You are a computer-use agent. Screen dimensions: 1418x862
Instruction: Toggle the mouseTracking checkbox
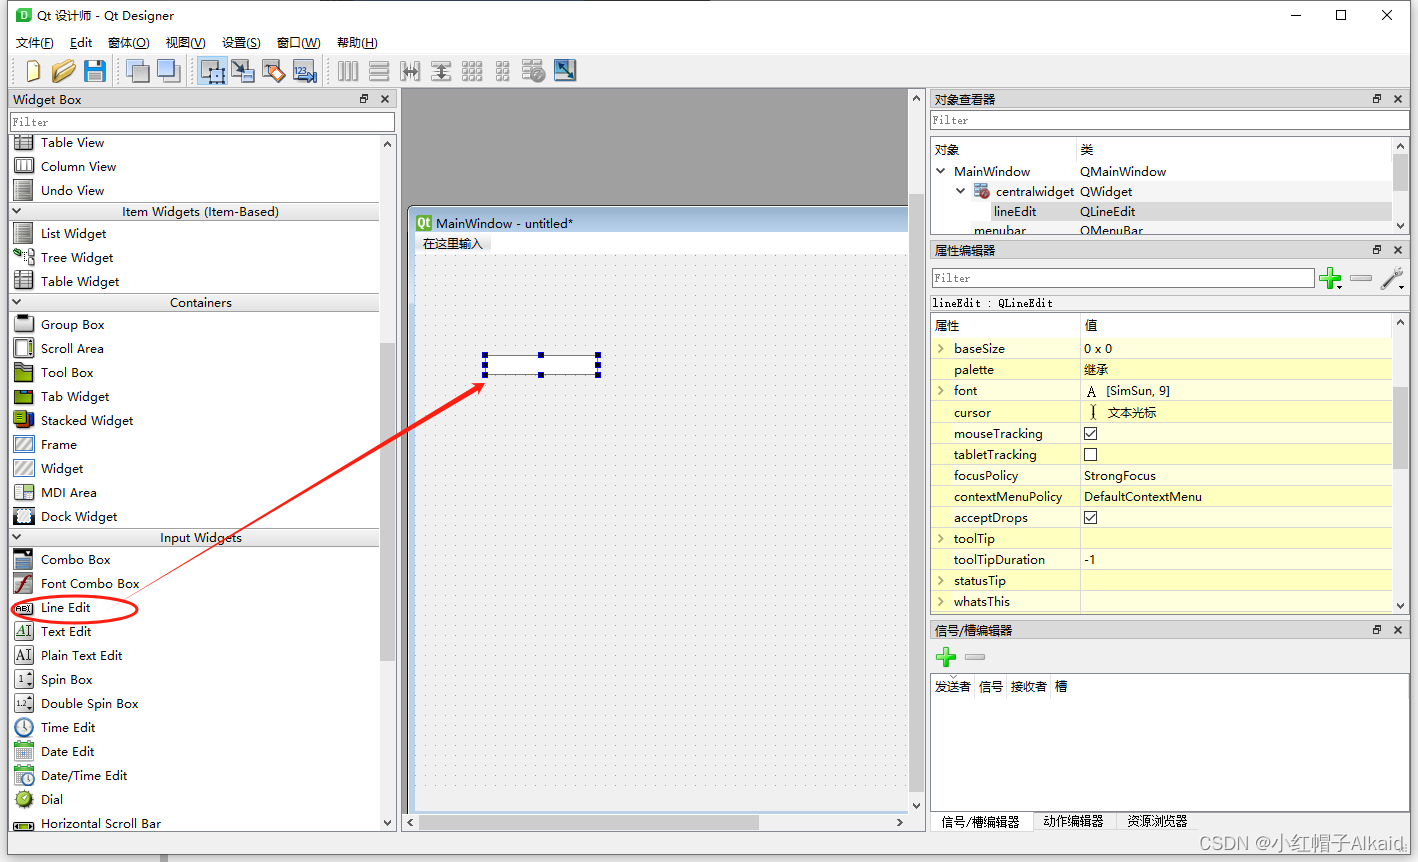1091,434
